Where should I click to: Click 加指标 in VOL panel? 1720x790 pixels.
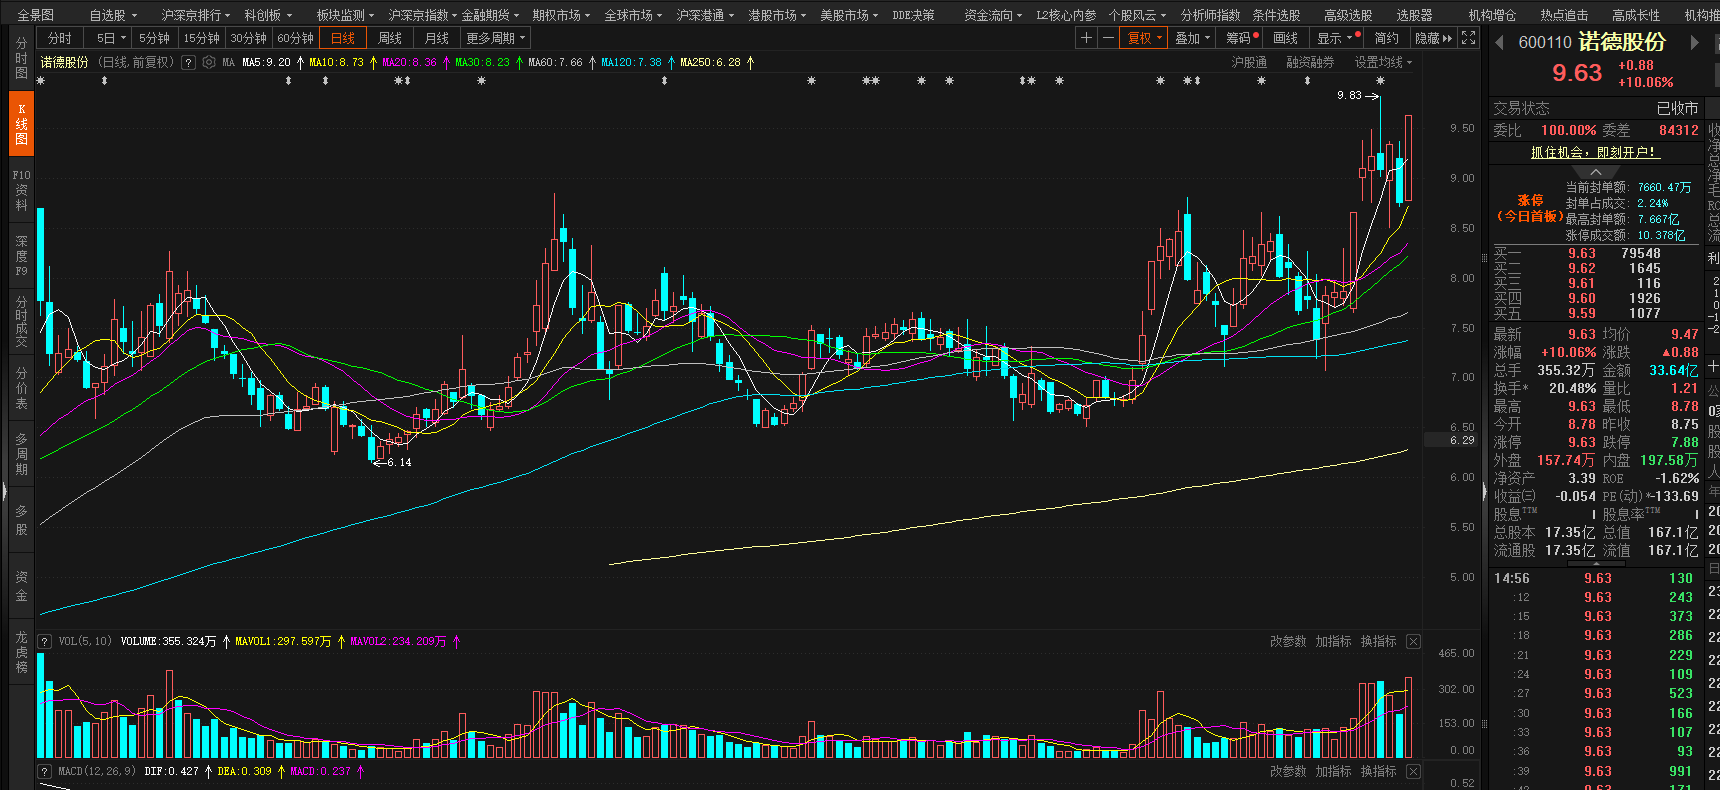1333,641
